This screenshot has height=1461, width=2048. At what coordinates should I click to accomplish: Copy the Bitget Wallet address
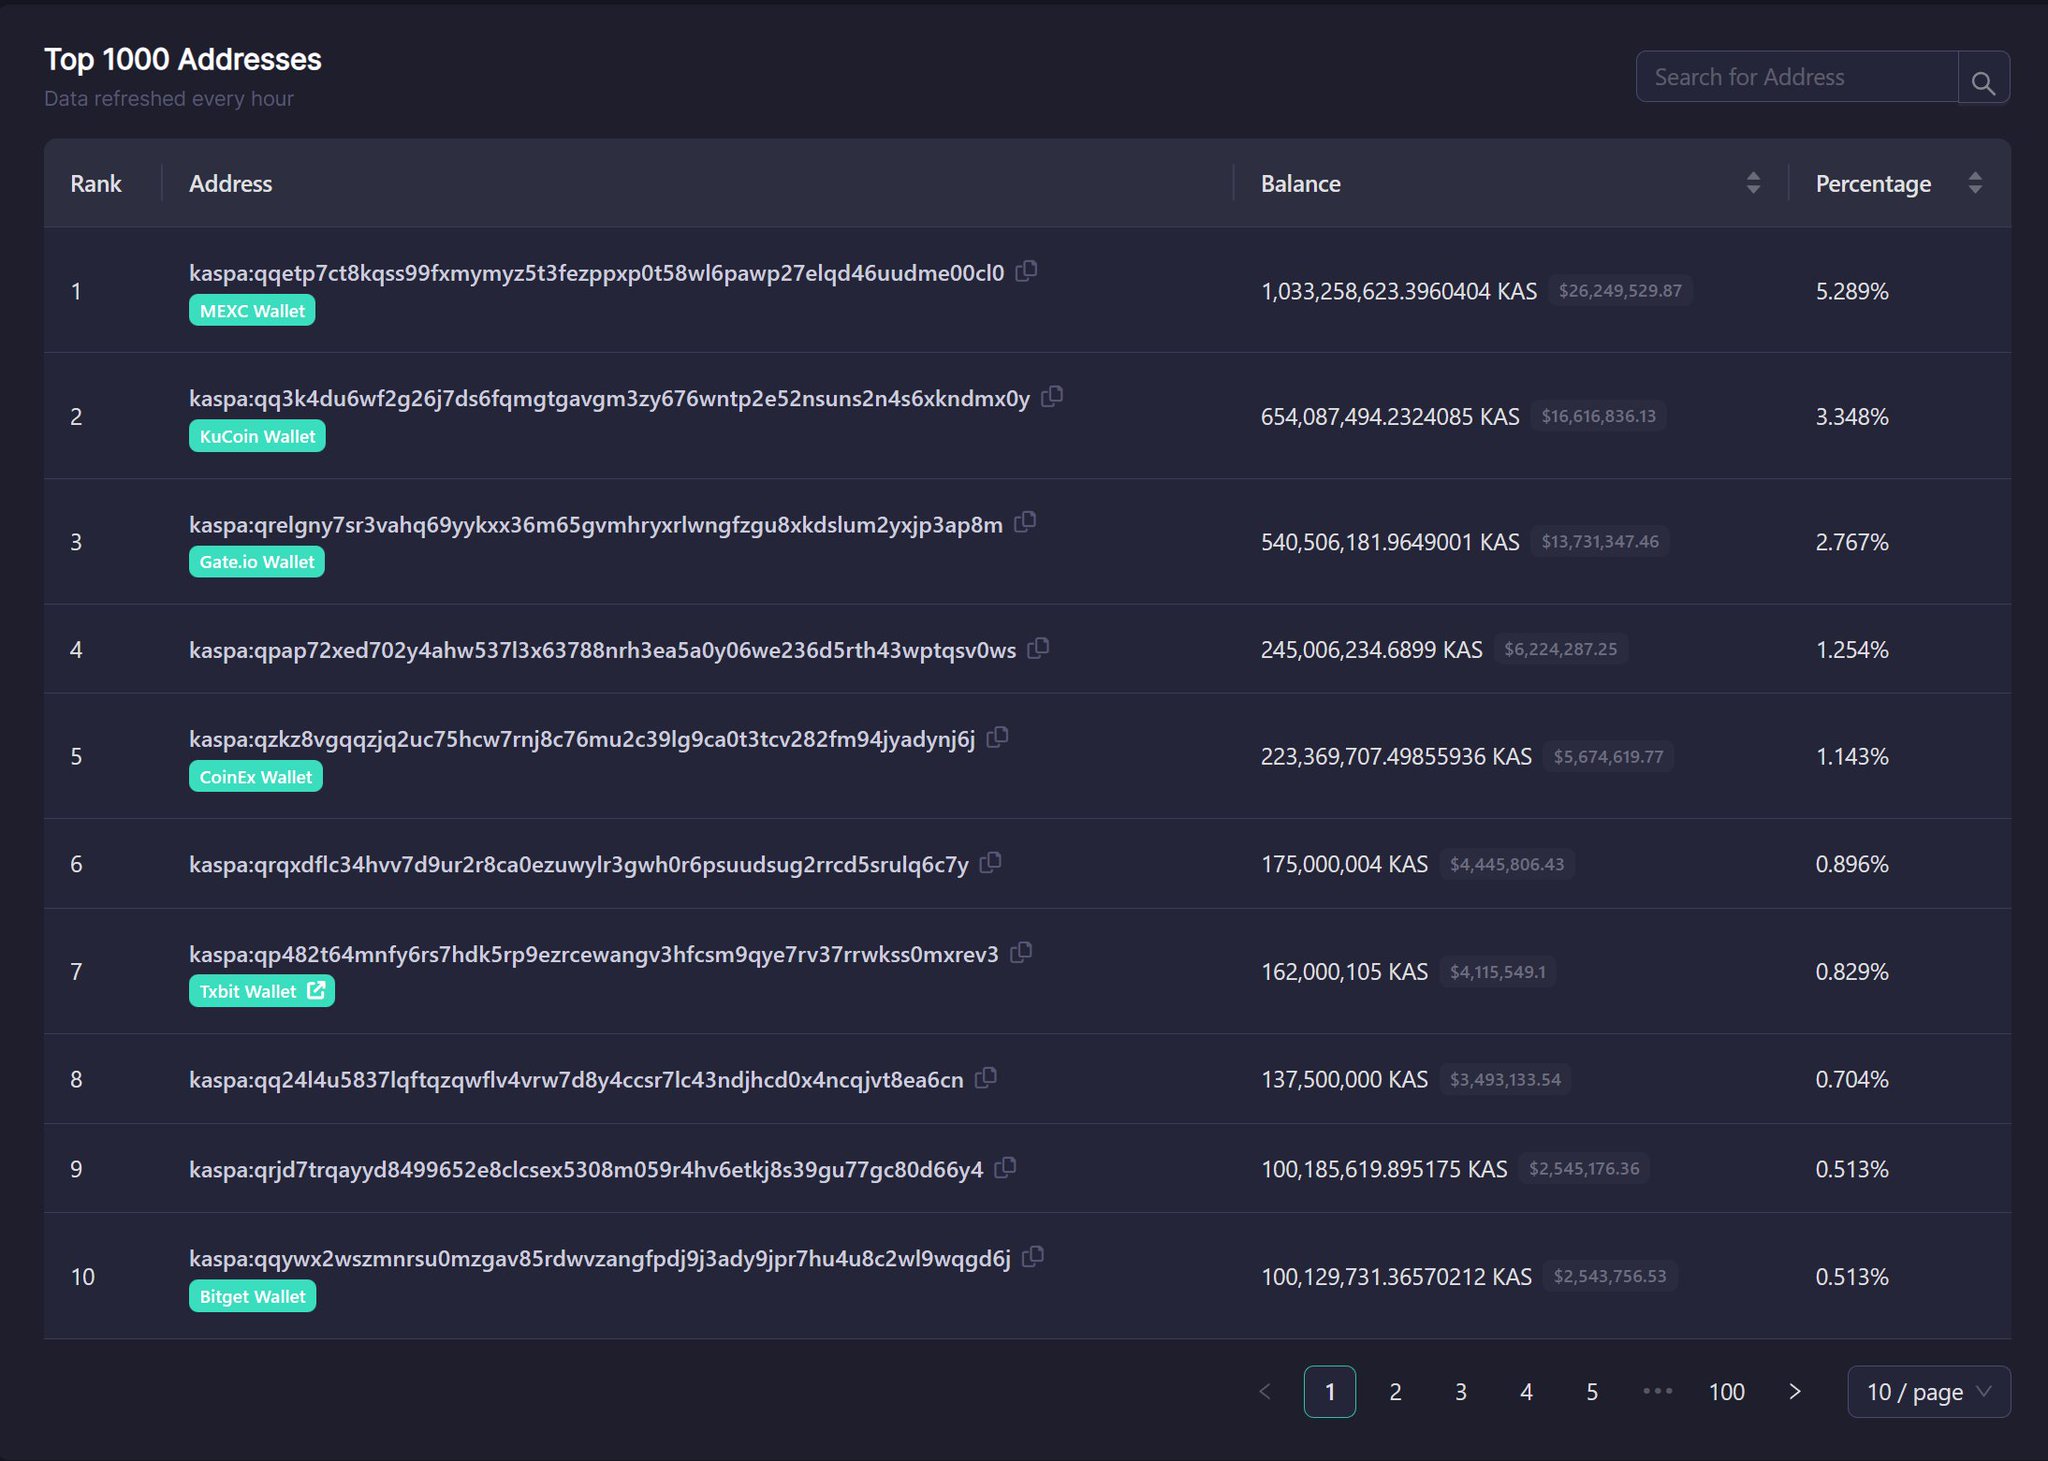point(1034,1256)
